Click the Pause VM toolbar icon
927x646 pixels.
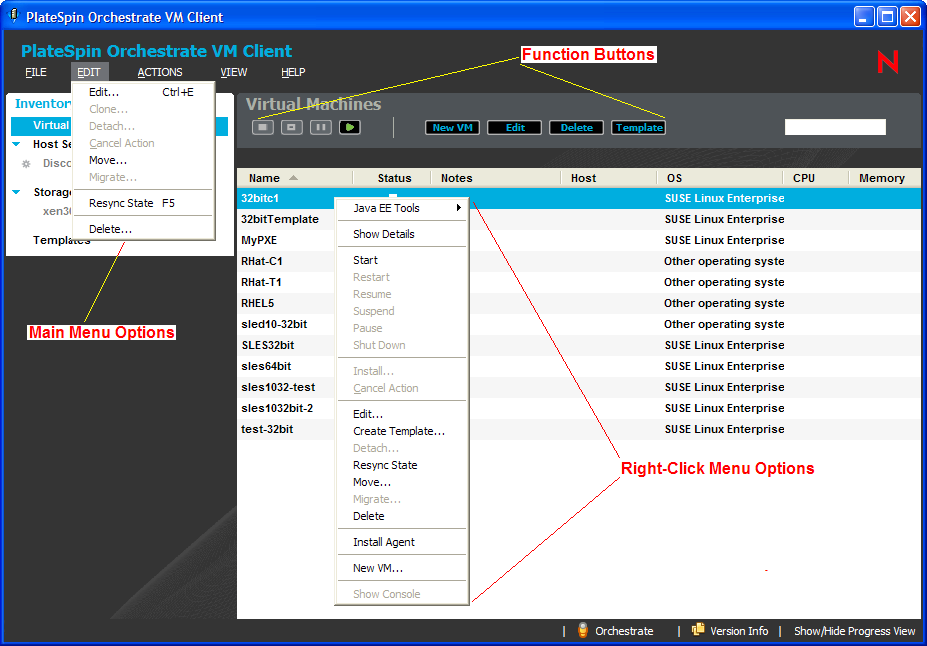pos(321,127)
